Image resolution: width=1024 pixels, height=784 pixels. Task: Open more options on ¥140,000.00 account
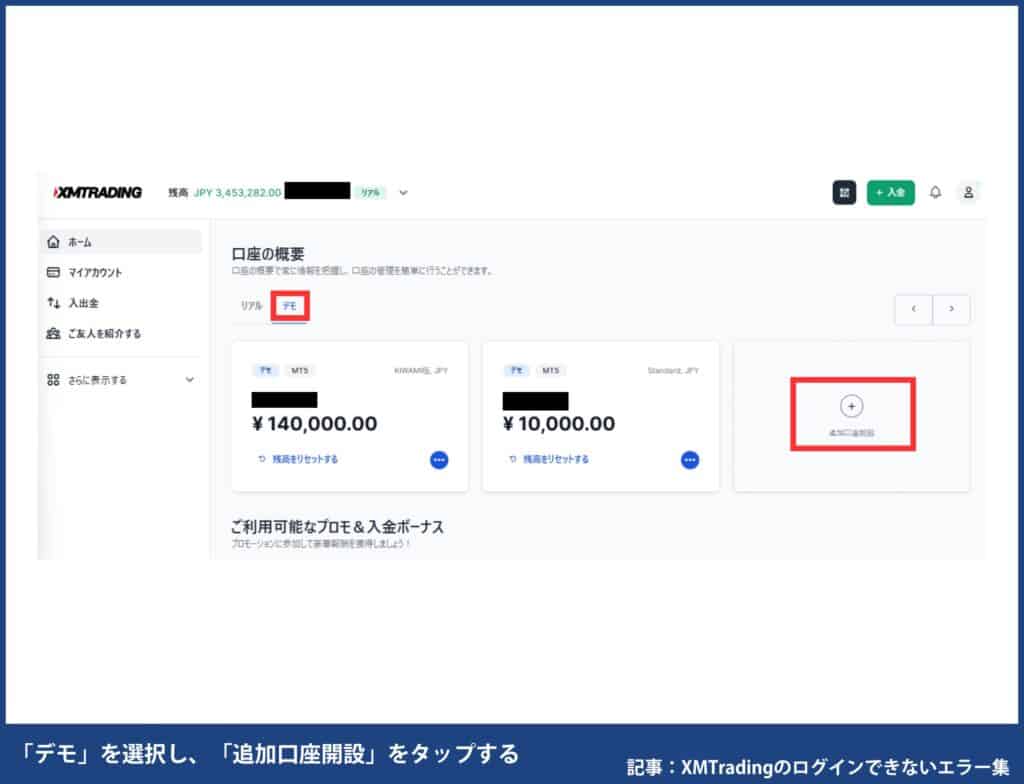[x=439, y=460]
